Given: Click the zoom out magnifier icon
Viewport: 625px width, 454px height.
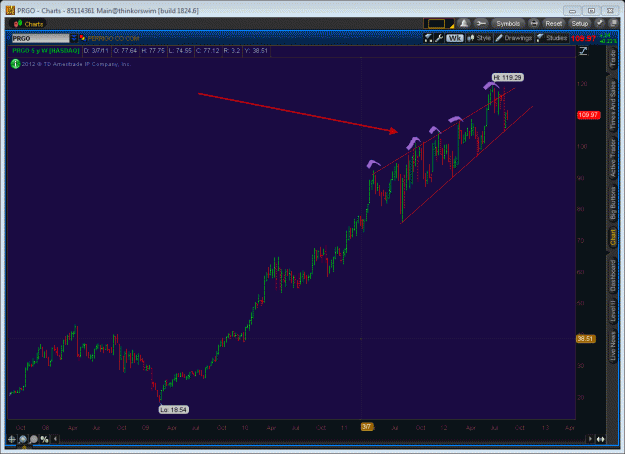Looking at the screenshot, I should click(34, 439).
